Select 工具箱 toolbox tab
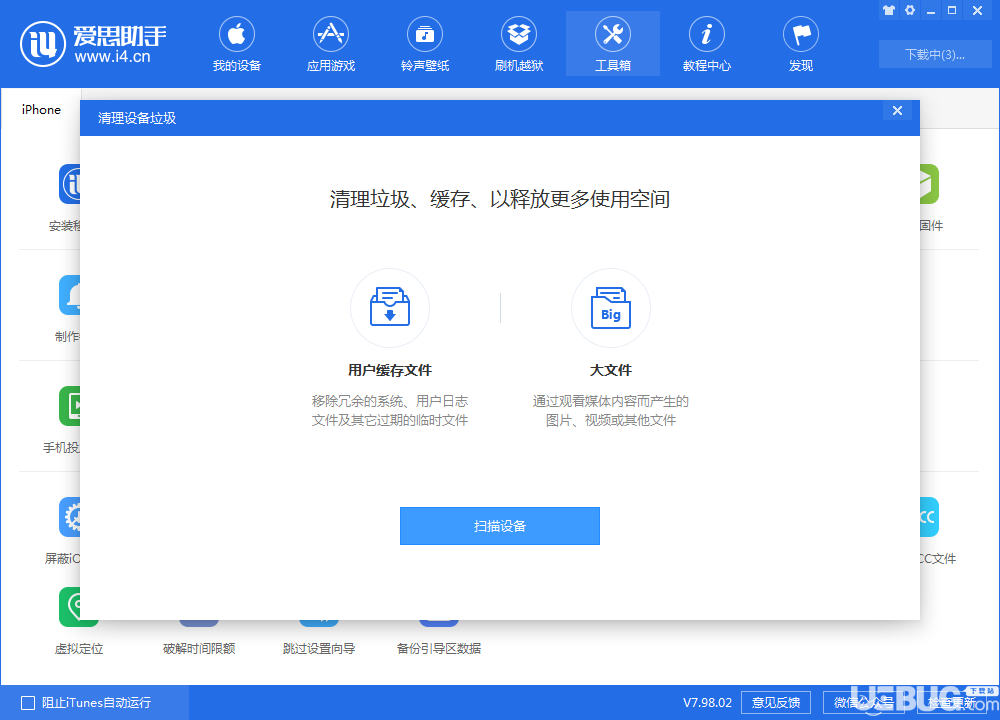 (613, 44)
